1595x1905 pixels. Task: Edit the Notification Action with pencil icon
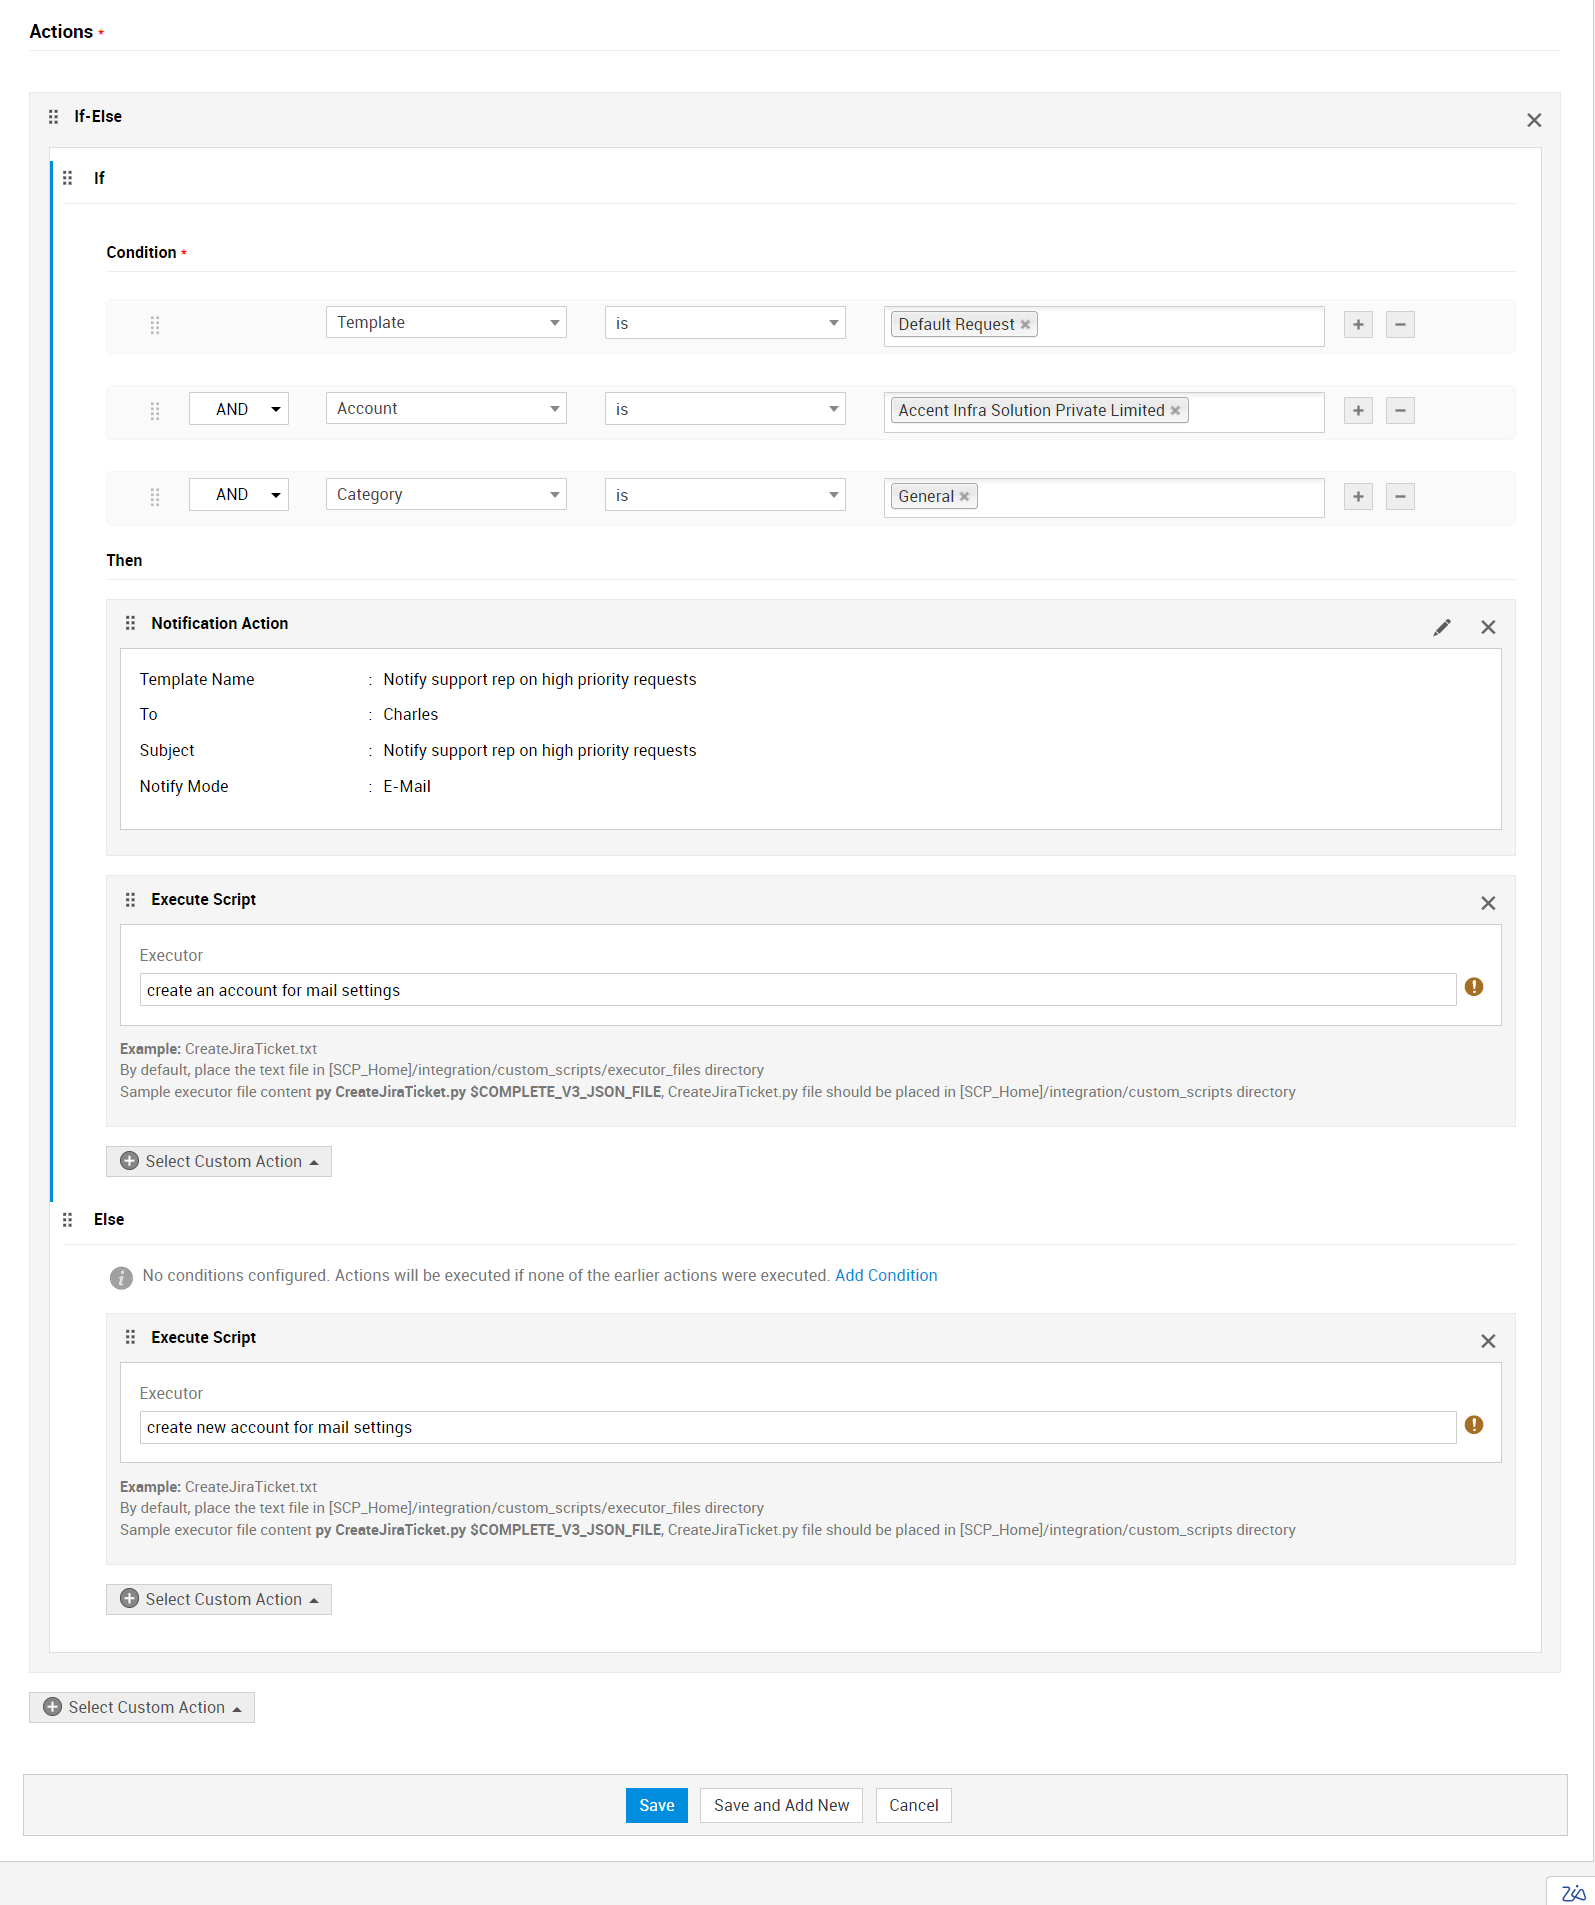click(1441, 627)
